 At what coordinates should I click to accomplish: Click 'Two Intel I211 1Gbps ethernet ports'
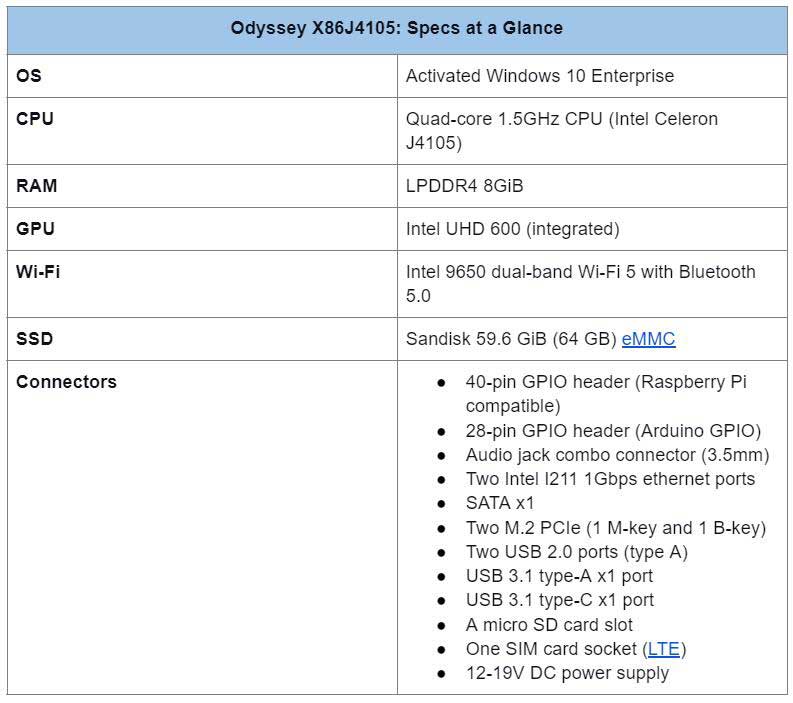tap(610, 479)
